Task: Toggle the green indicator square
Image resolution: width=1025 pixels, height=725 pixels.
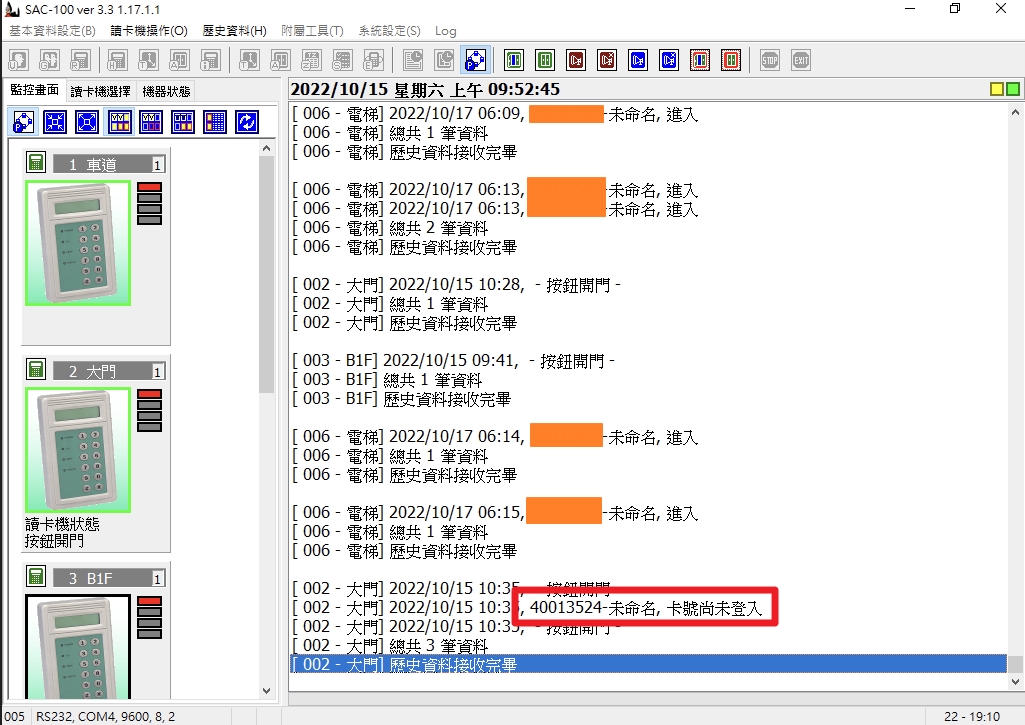Action: click(1013, 89)
